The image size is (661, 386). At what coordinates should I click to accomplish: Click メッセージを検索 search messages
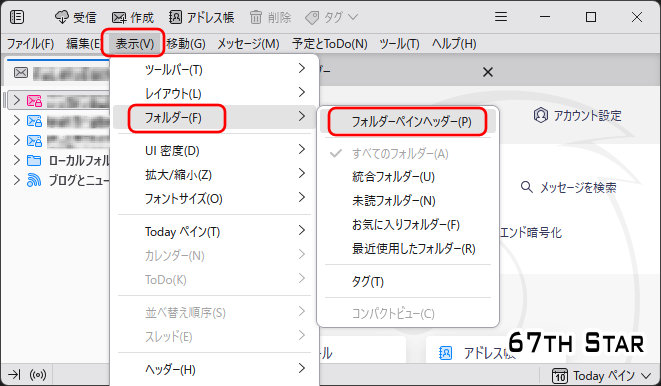pyautogui.click(x=569, y=187)
